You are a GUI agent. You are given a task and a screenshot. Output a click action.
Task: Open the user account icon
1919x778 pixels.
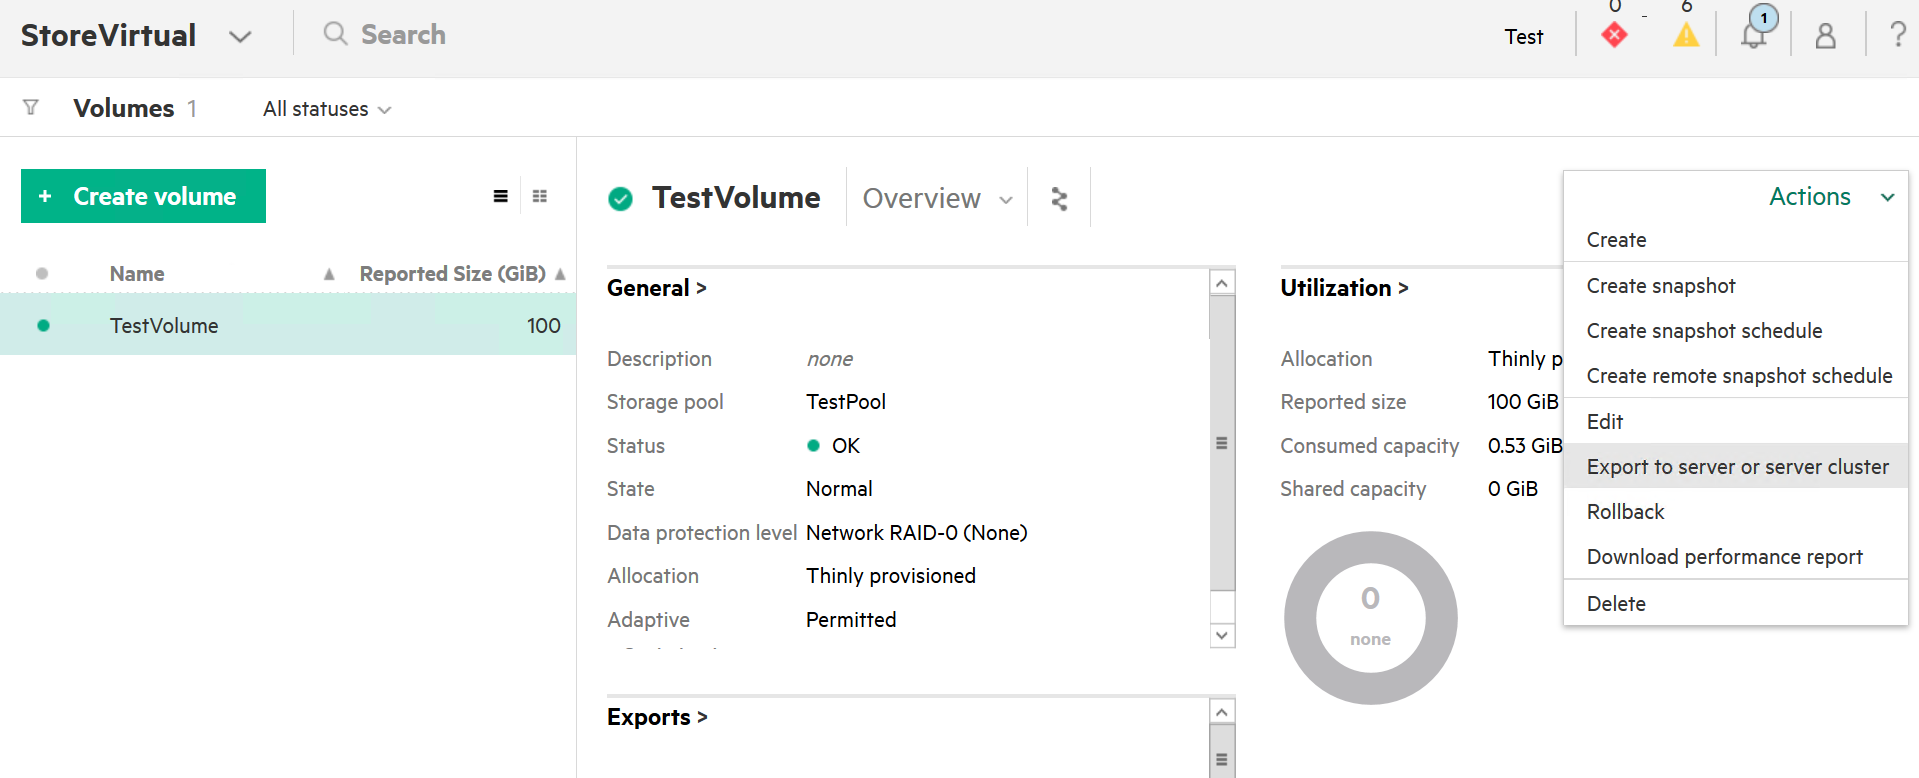click(x=1825, y=36)
